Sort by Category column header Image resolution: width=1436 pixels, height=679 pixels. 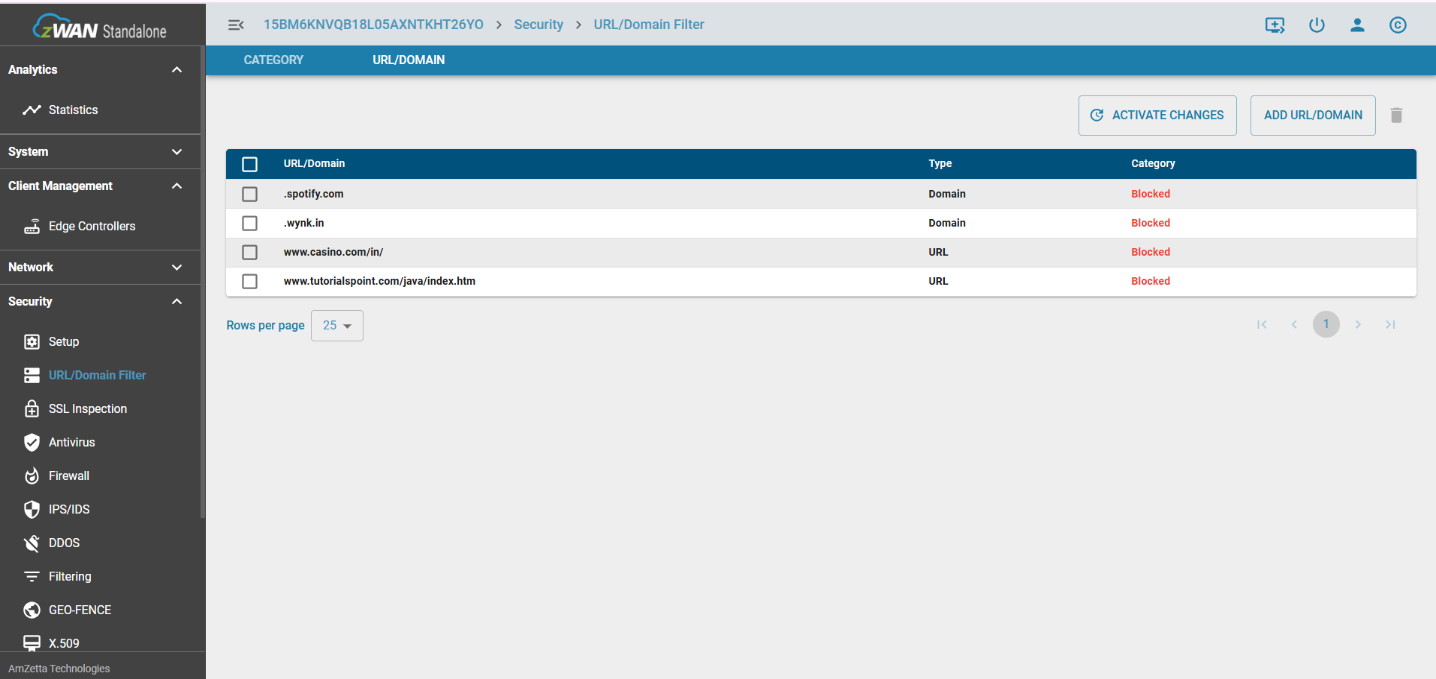[1153, 164]
